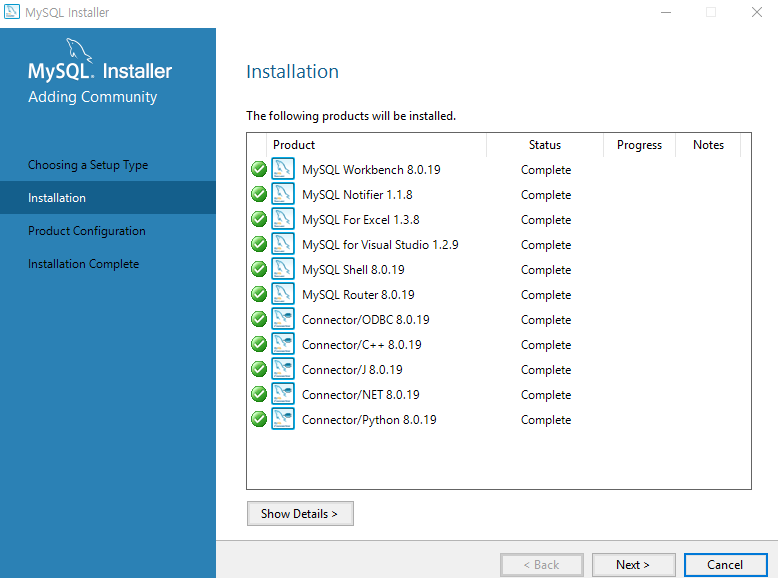Select the Connector/ODBC 8.0.19 text

click(x=366, y=320)
